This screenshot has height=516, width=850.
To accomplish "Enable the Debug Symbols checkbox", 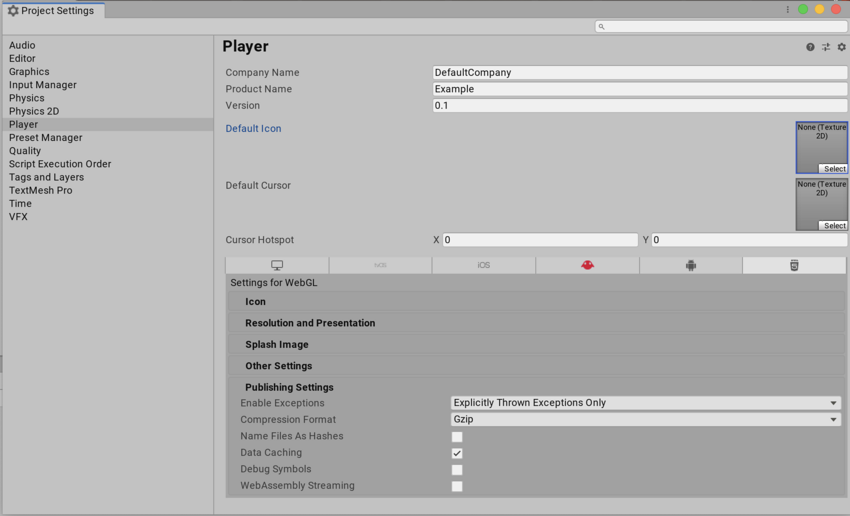I will click(457, 470).
